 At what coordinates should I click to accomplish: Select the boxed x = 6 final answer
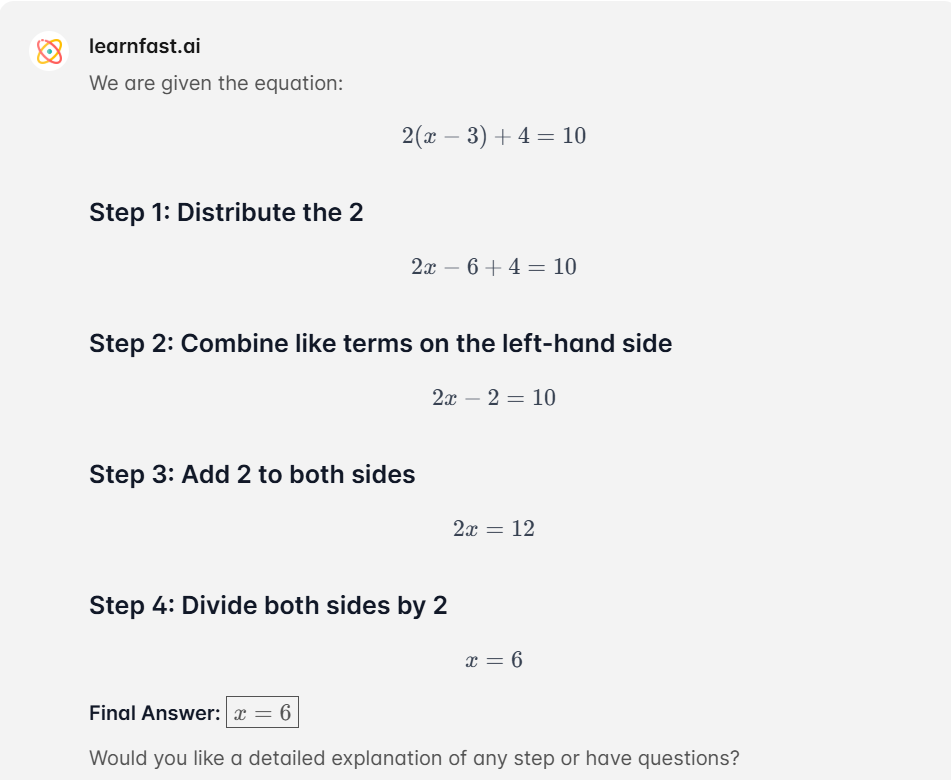point(262,712)
